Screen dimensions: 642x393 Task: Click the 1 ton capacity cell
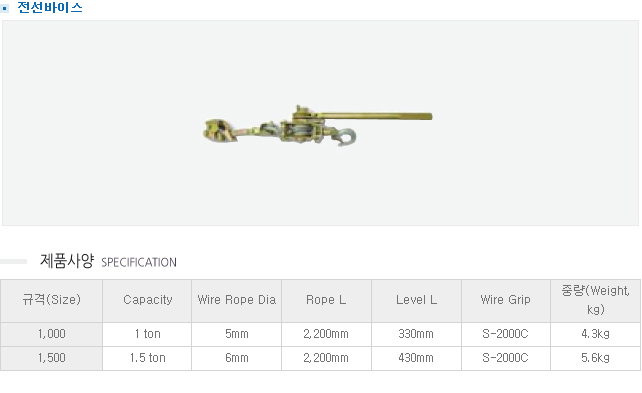coord(147,334)
